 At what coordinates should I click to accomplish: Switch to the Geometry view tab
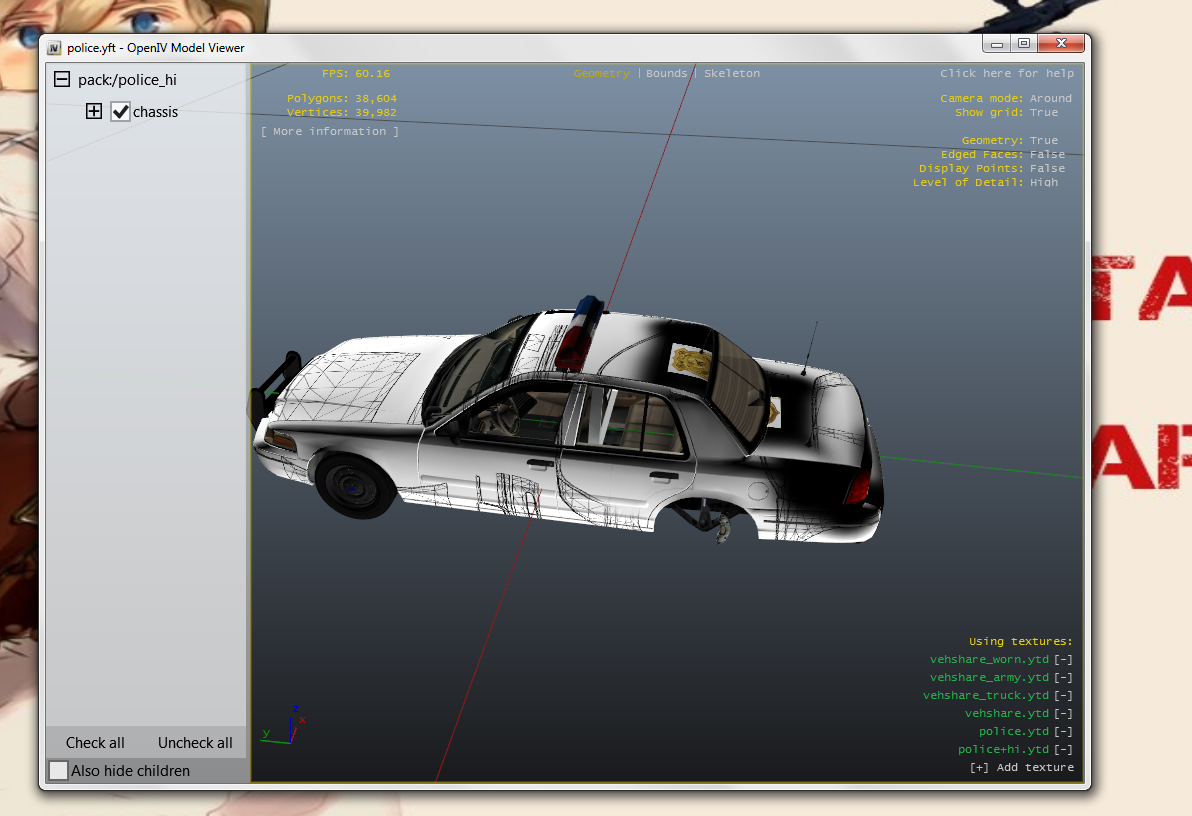tap(601, 73)
